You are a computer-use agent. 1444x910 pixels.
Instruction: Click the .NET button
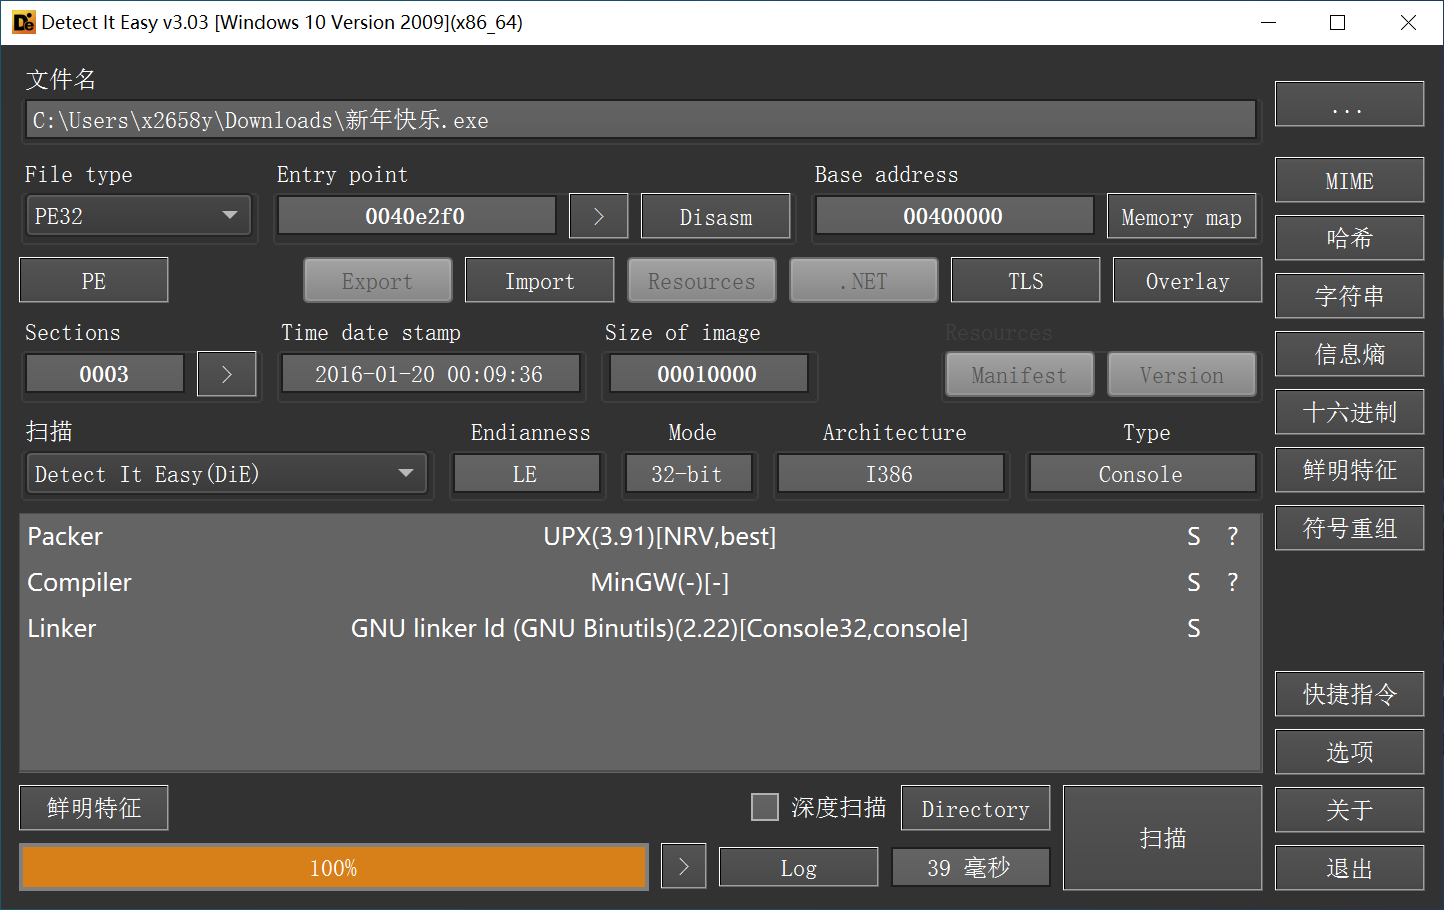point(864,280)
